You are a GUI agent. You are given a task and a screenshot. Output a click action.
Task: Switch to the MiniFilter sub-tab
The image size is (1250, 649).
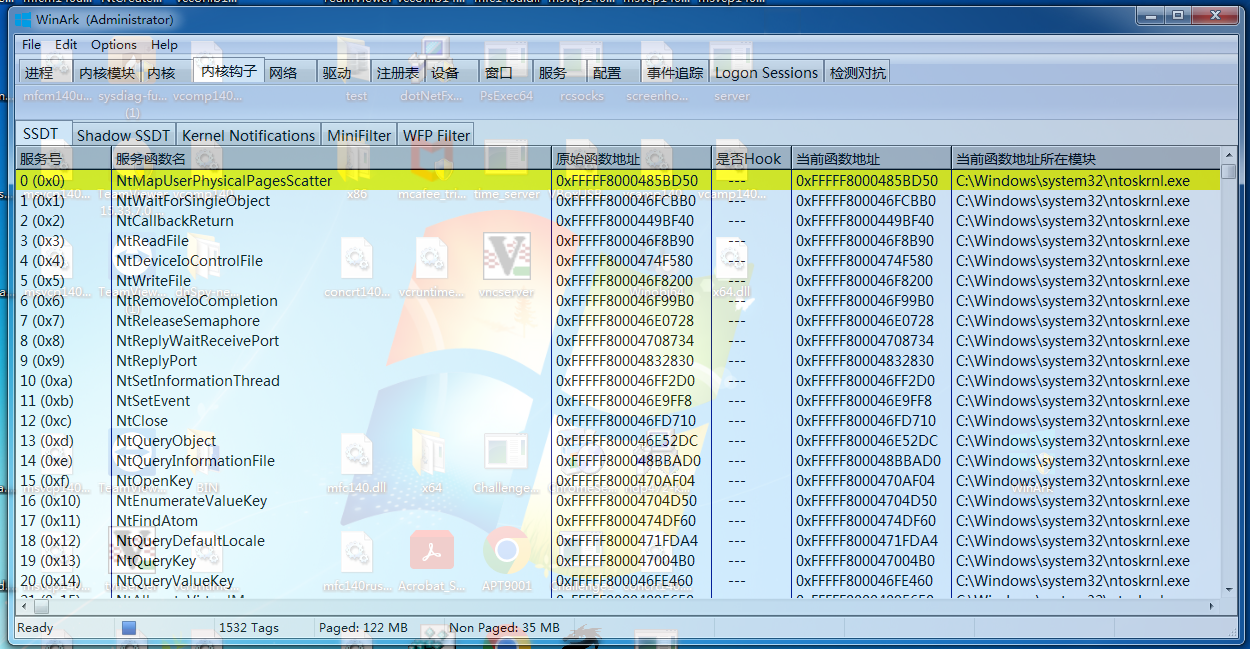[x=359, y=135]
